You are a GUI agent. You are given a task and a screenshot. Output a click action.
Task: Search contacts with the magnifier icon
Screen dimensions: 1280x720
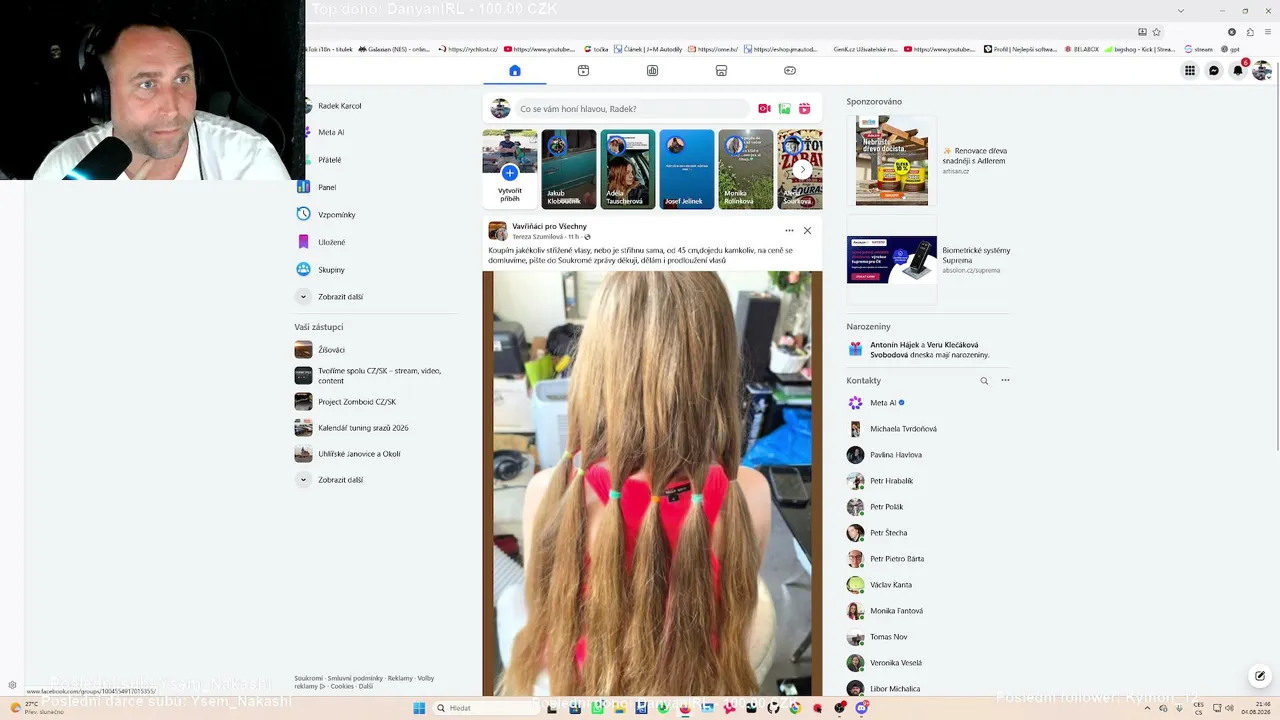[984, 381]
